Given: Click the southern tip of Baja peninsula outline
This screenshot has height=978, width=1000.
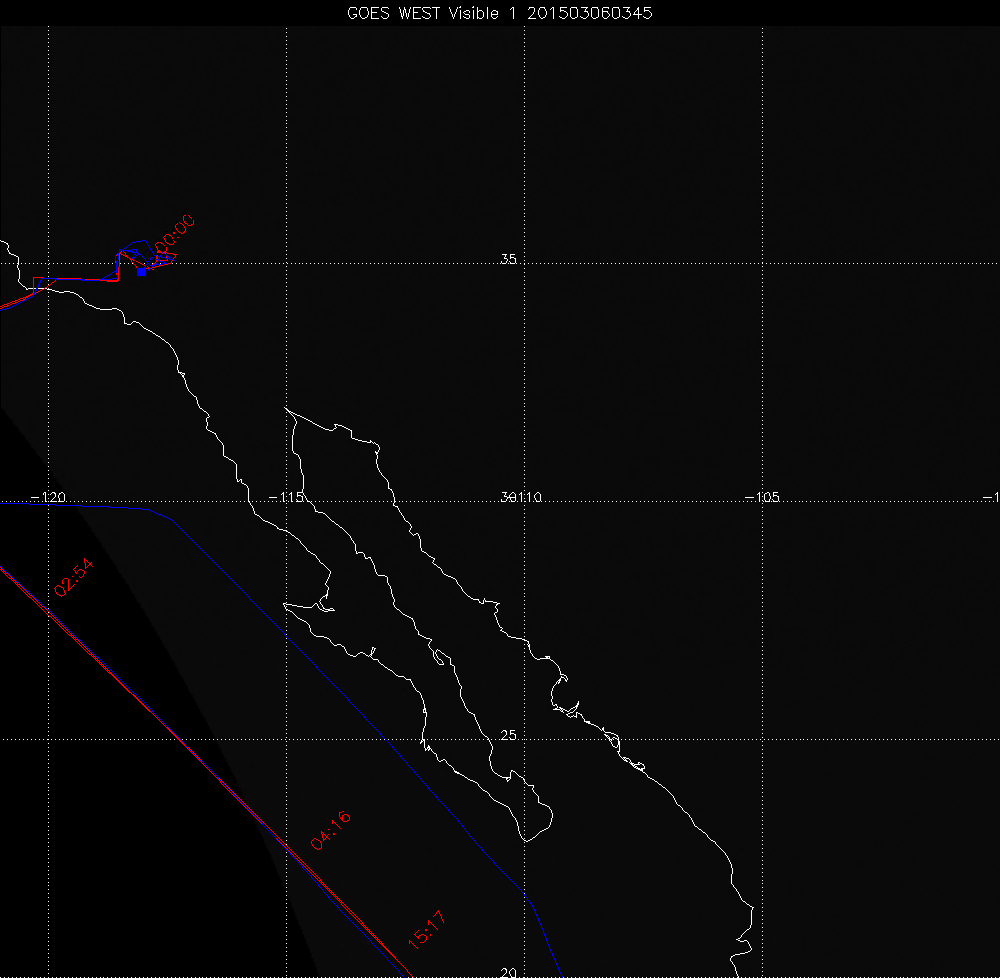Looking at the screenshot, I should (527, 838).
